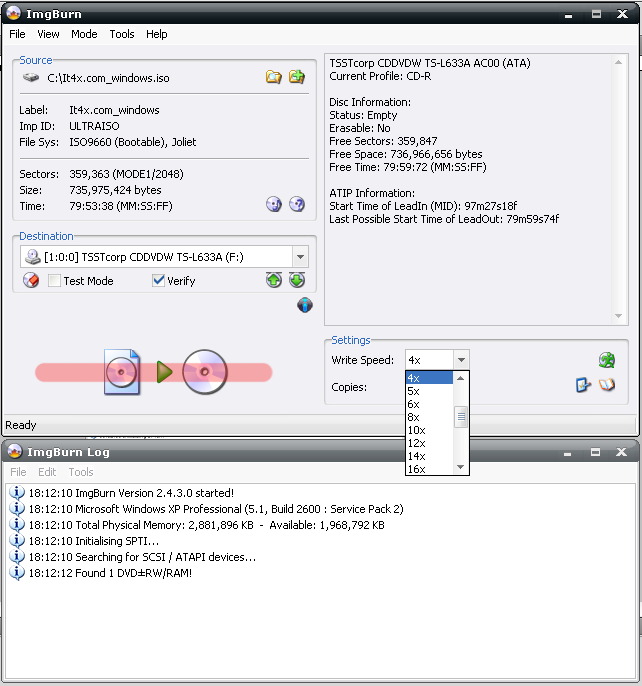Click the 'Searching for SCSI / ATAPI devices' log entry
This screenshot has height=686, width=642.
point(142,557)
